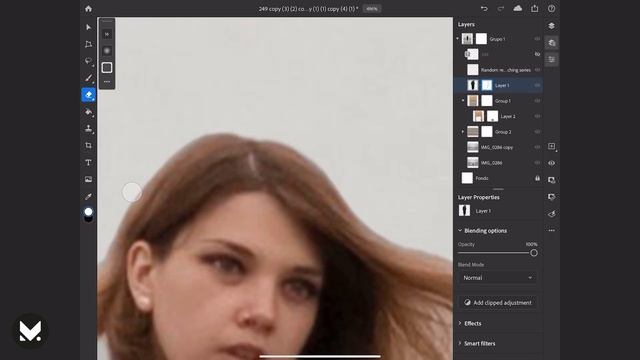Screen dimensions: 640x360
Task: Open more eraser tool options
Action: tap(107, 82)
